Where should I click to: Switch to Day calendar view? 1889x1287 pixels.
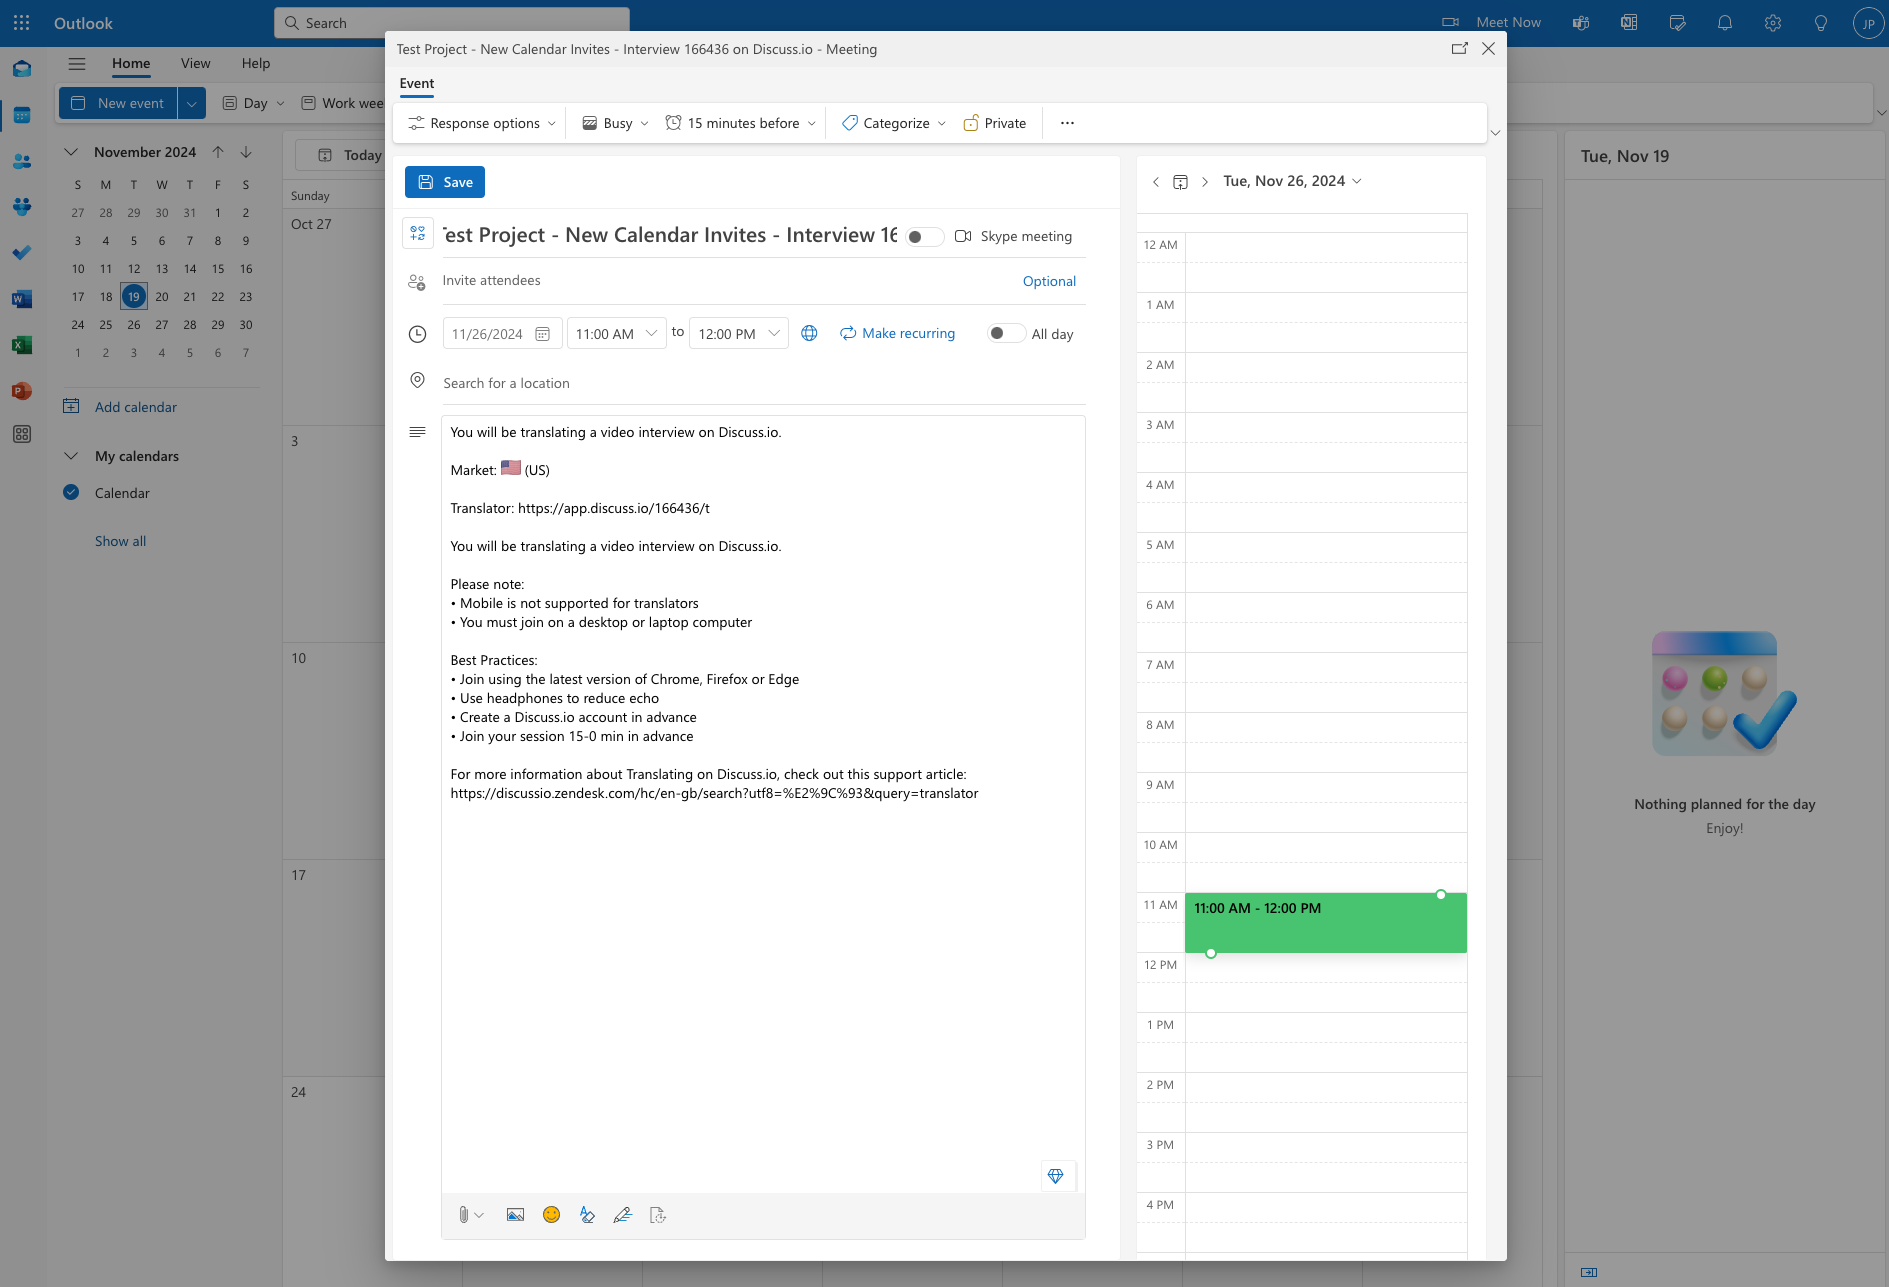254,103
